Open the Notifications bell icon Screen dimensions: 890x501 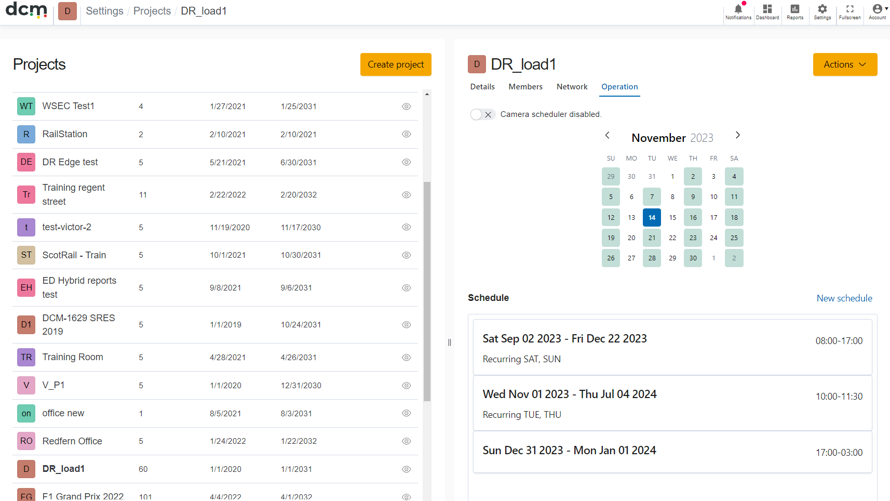tap(738, 11)
